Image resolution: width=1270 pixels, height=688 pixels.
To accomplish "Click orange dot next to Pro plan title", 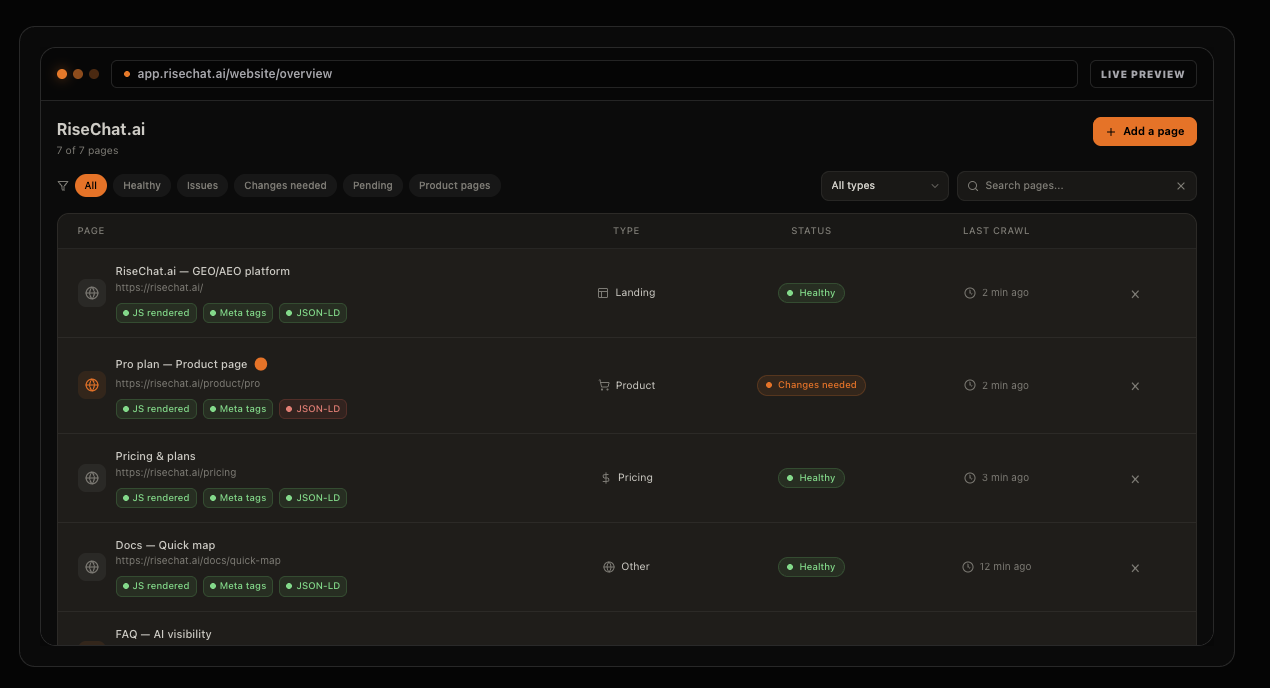I will pyautogui.click(x=261, y=364).
